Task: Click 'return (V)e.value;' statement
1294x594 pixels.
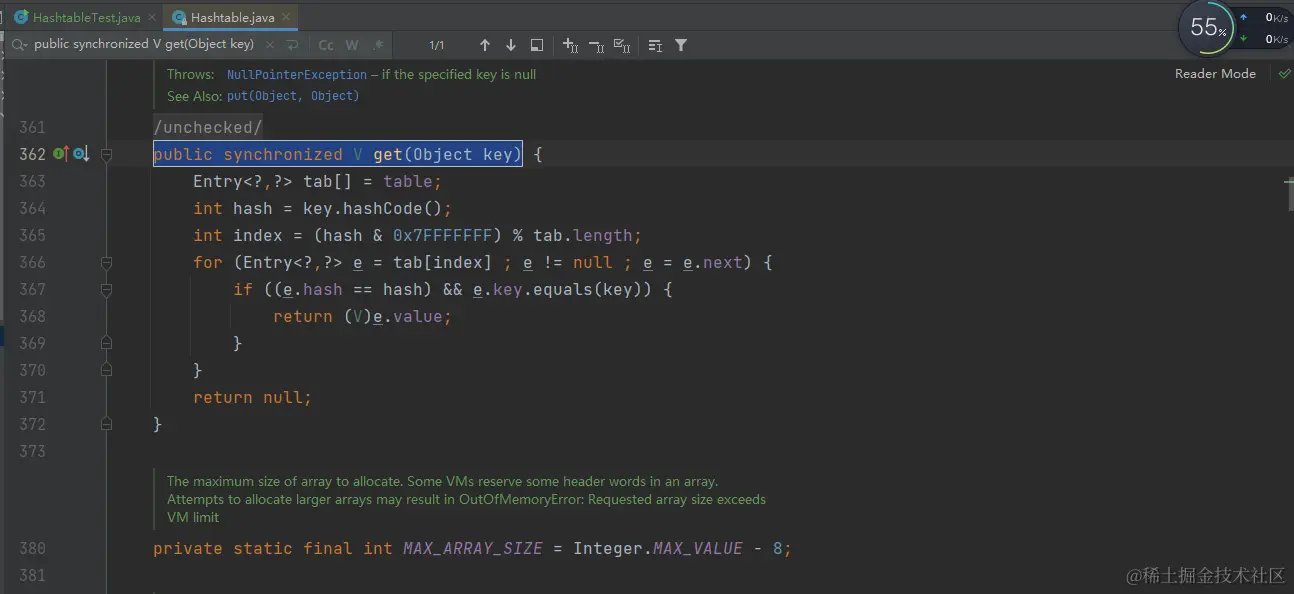Action: click(363, 316)
